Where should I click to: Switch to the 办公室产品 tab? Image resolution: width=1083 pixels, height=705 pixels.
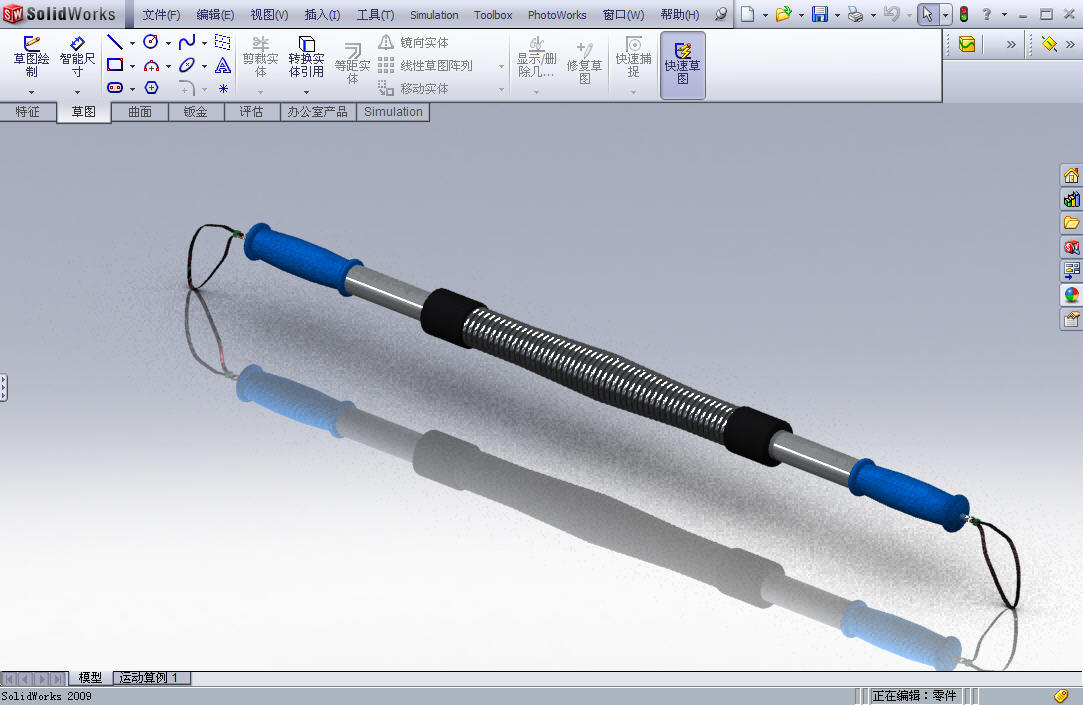click(318, 112)
